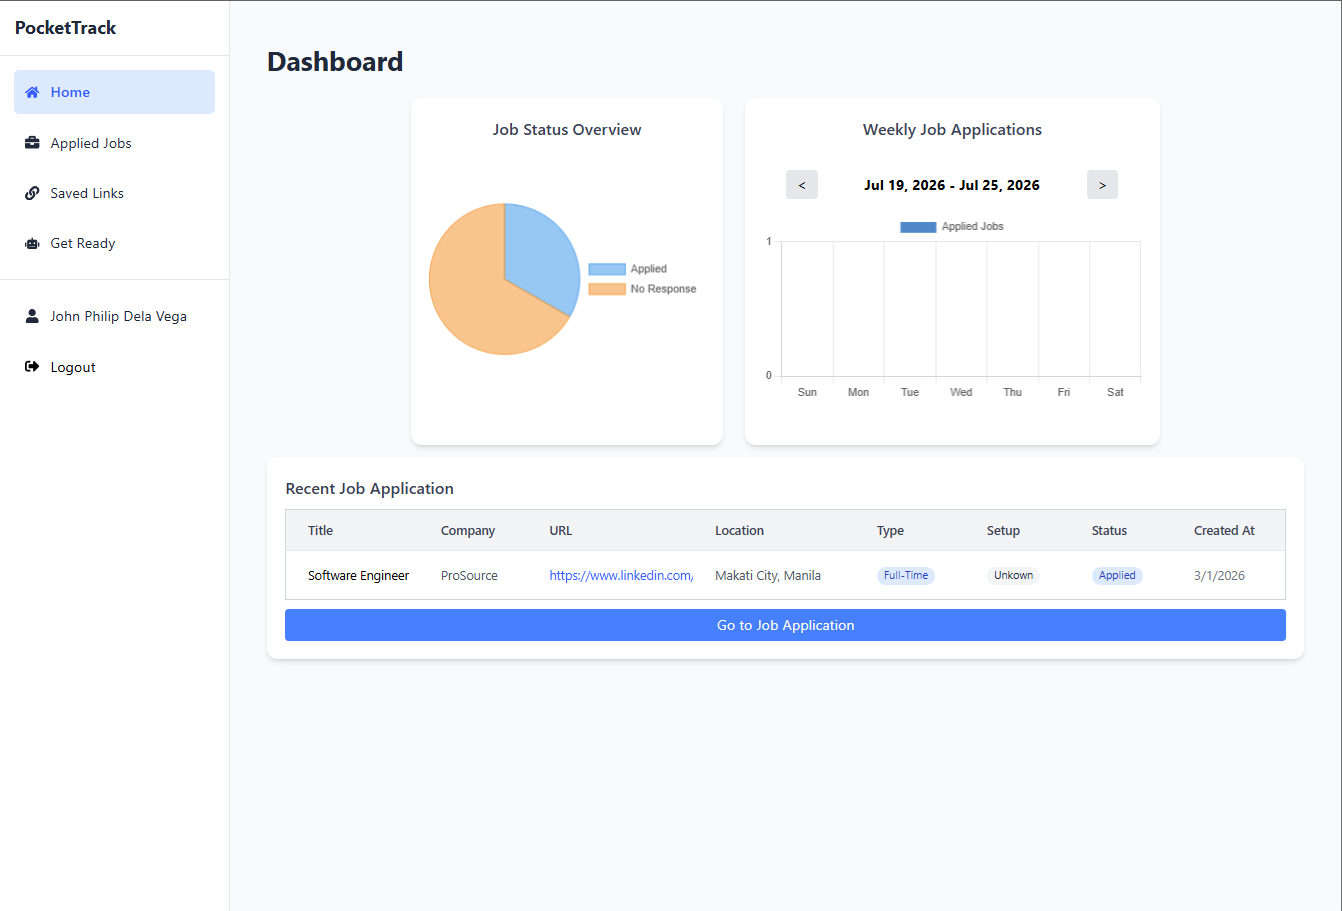The height and width of the screenshot is (911, 1342).
Task: Toggle No Response legend in pie chart
Action: click(x=642, y=289)
